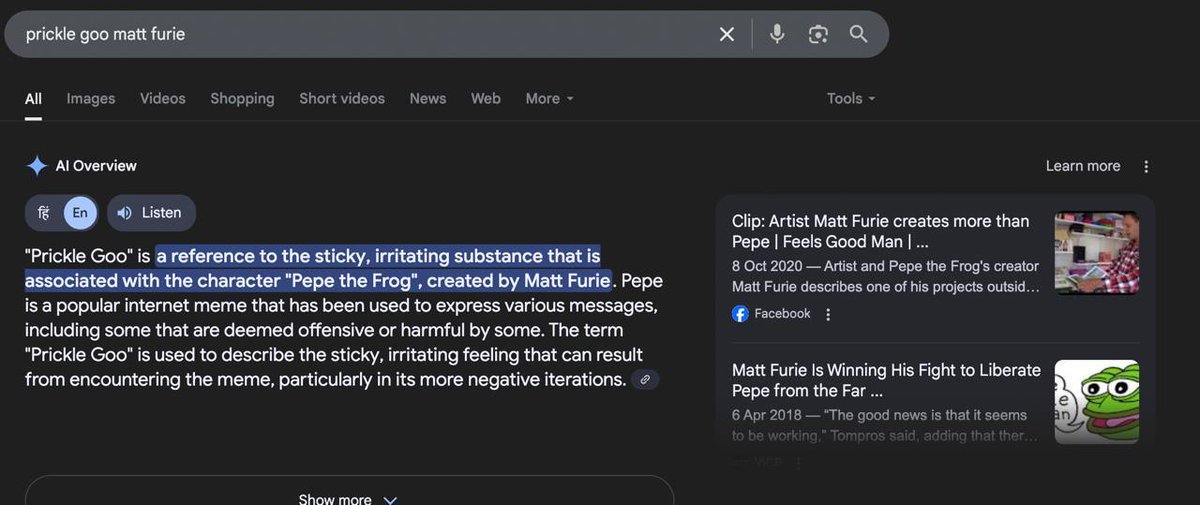Open Google Lens image search icon
This screenshot has height=505, width=1200.
(x=818, y=34)
